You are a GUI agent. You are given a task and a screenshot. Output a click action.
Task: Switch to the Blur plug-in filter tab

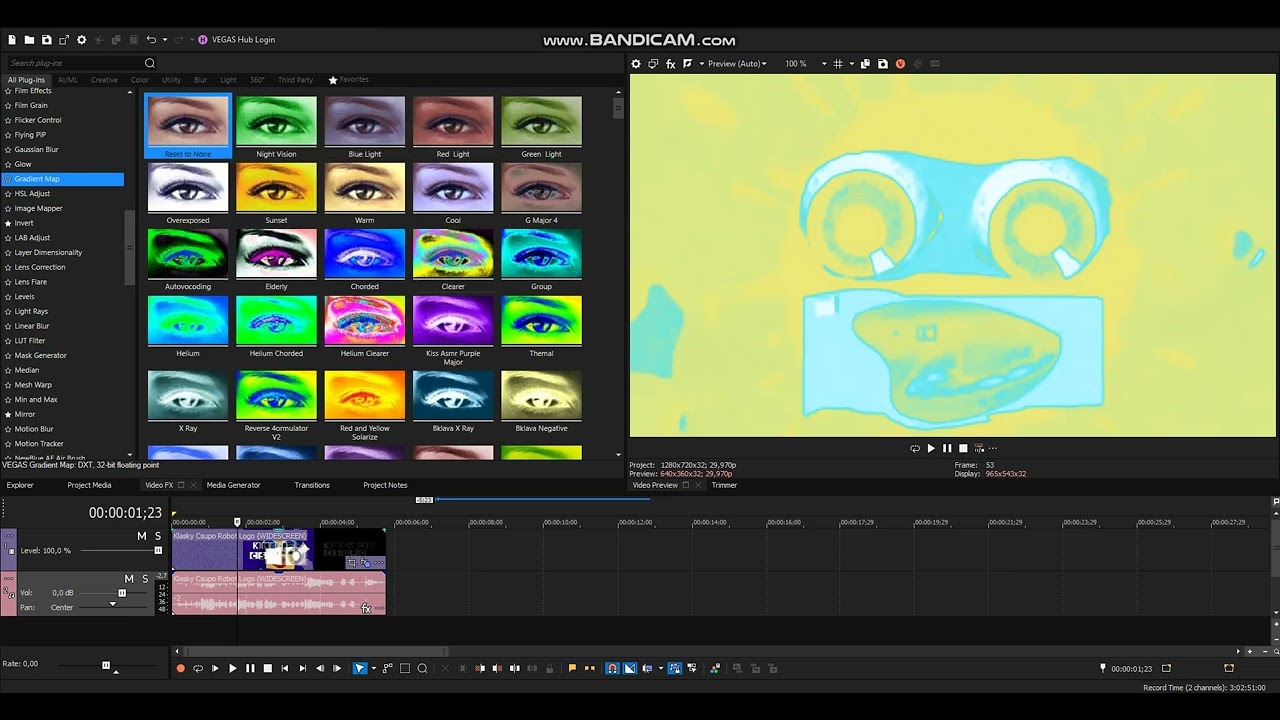[200, 80]
